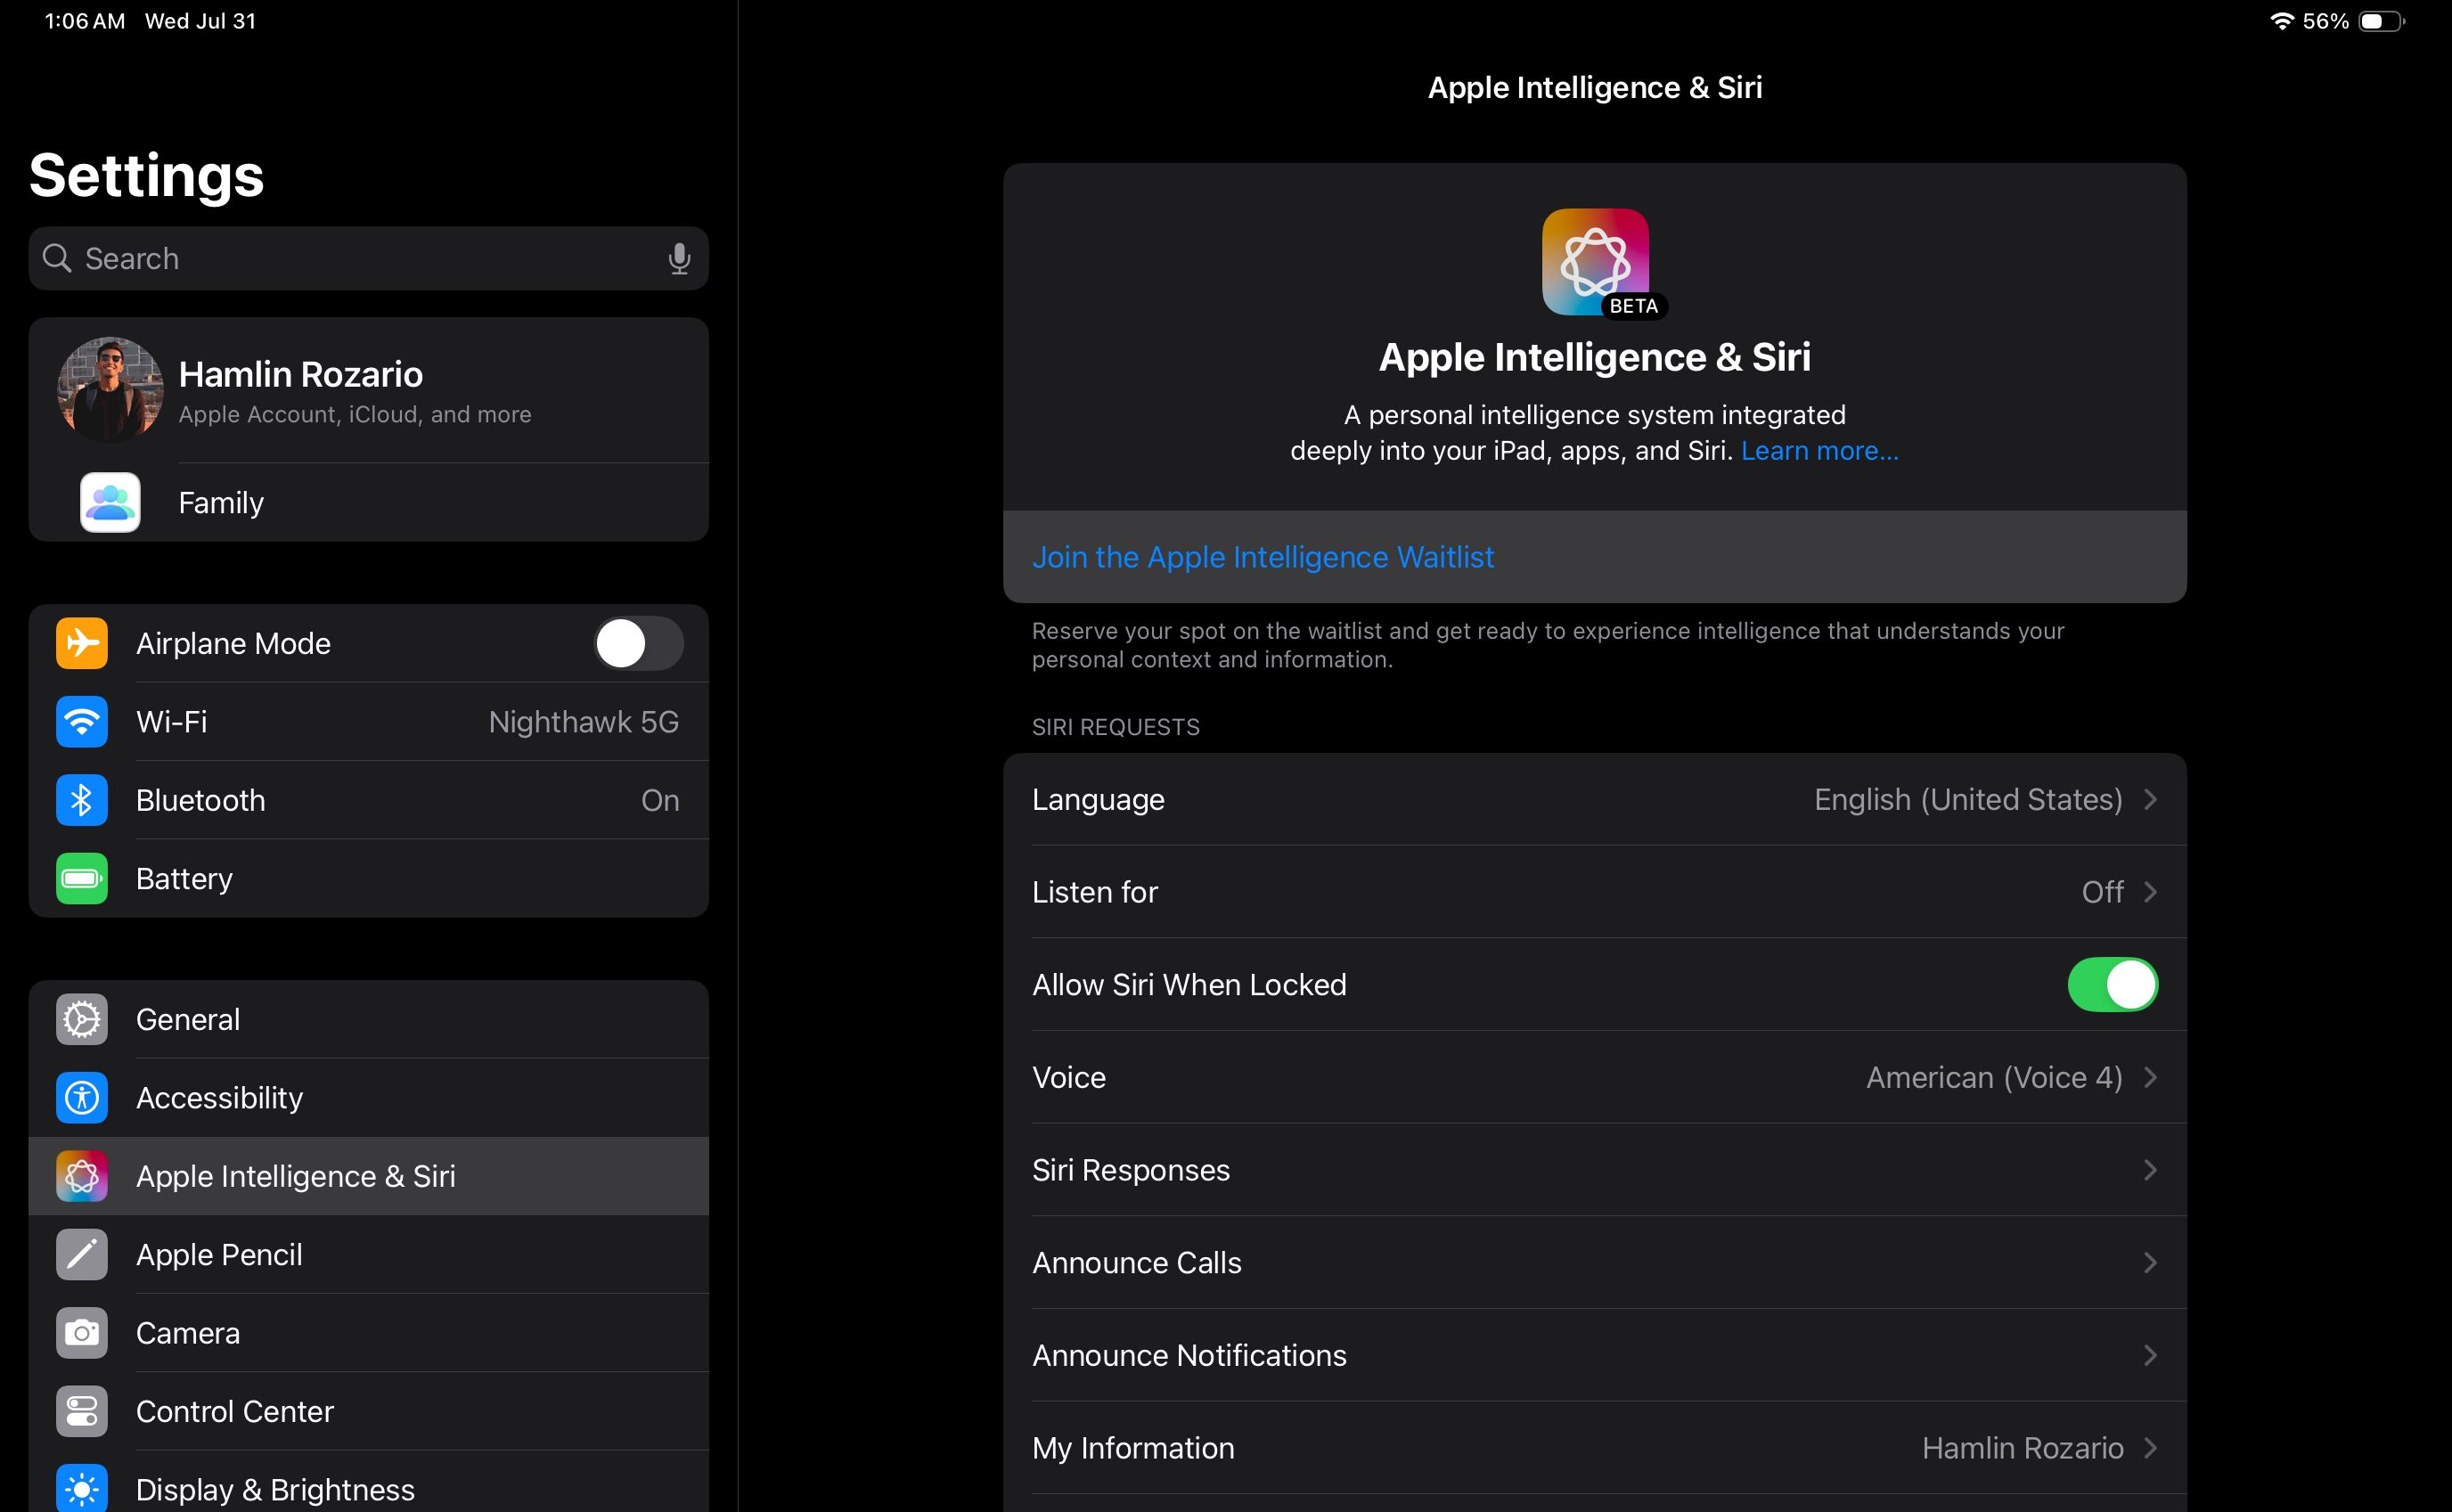Click Learn more about Apple Intelligence

click(1816, 450)
